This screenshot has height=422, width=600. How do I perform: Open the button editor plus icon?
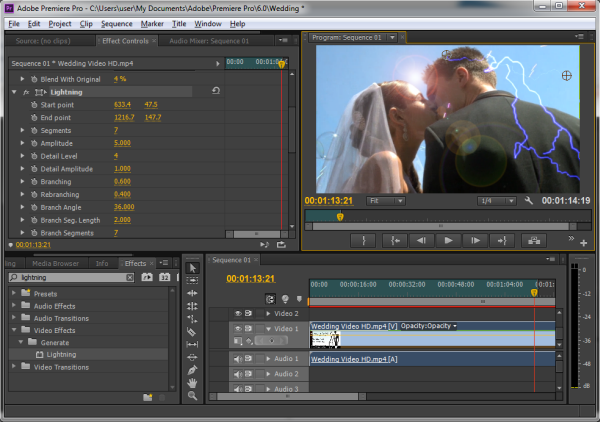(584, 243)
